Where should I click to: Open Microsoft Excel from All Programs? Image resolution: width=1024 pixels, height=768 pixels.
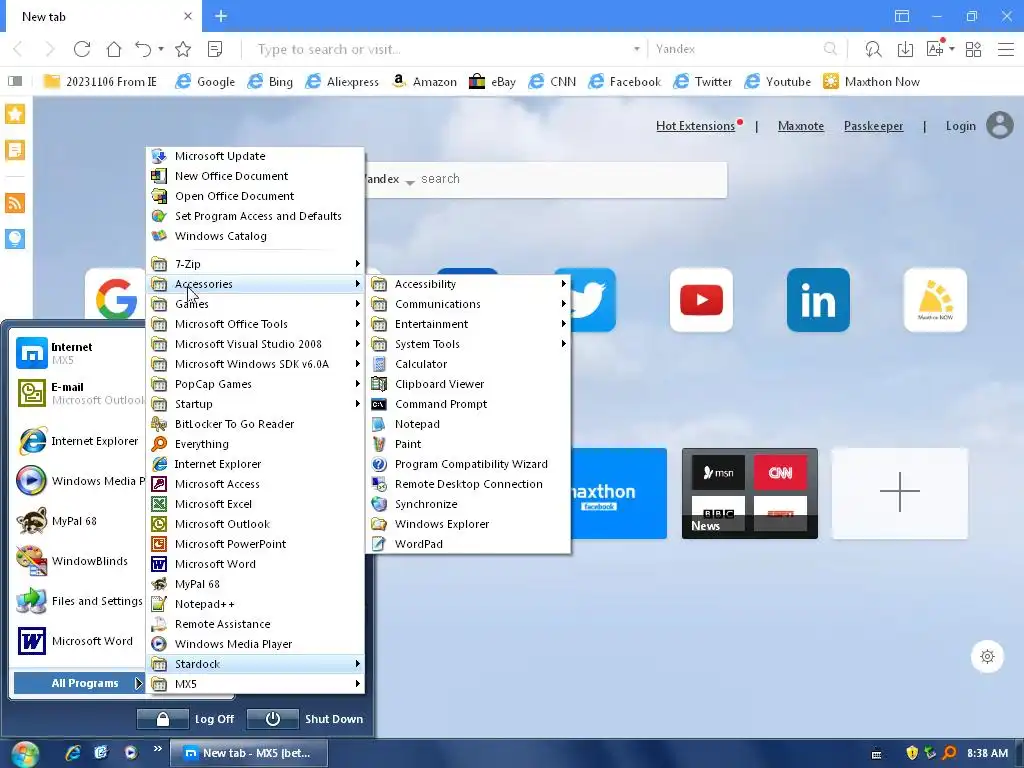click(255, 504)
